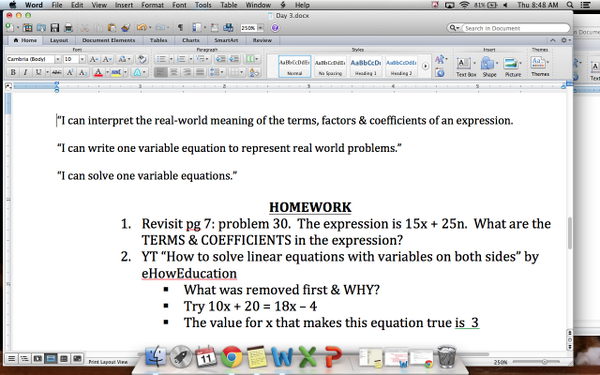Select the Format Painter brush icon
Image resolution: width=600 pixels, height=375 pixels.
[125, 28]
